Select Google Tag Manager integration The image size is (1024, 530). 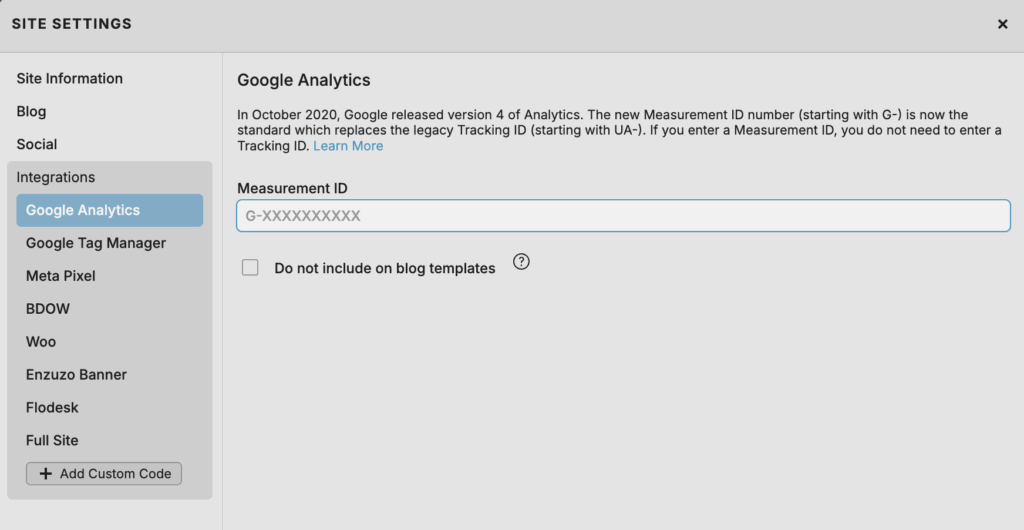click(96, 243)
